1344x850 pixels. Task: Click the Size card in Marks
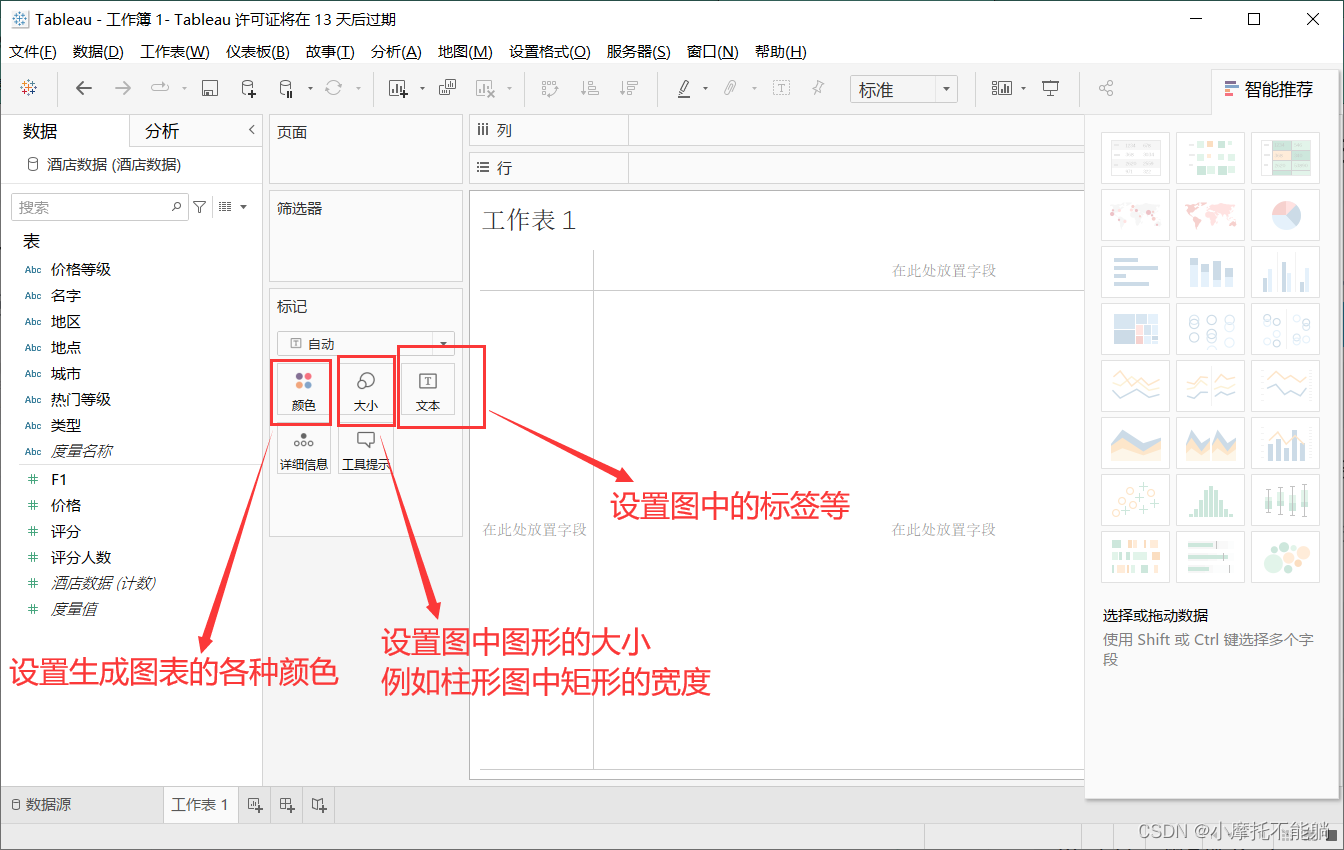(x=366, y=391)
